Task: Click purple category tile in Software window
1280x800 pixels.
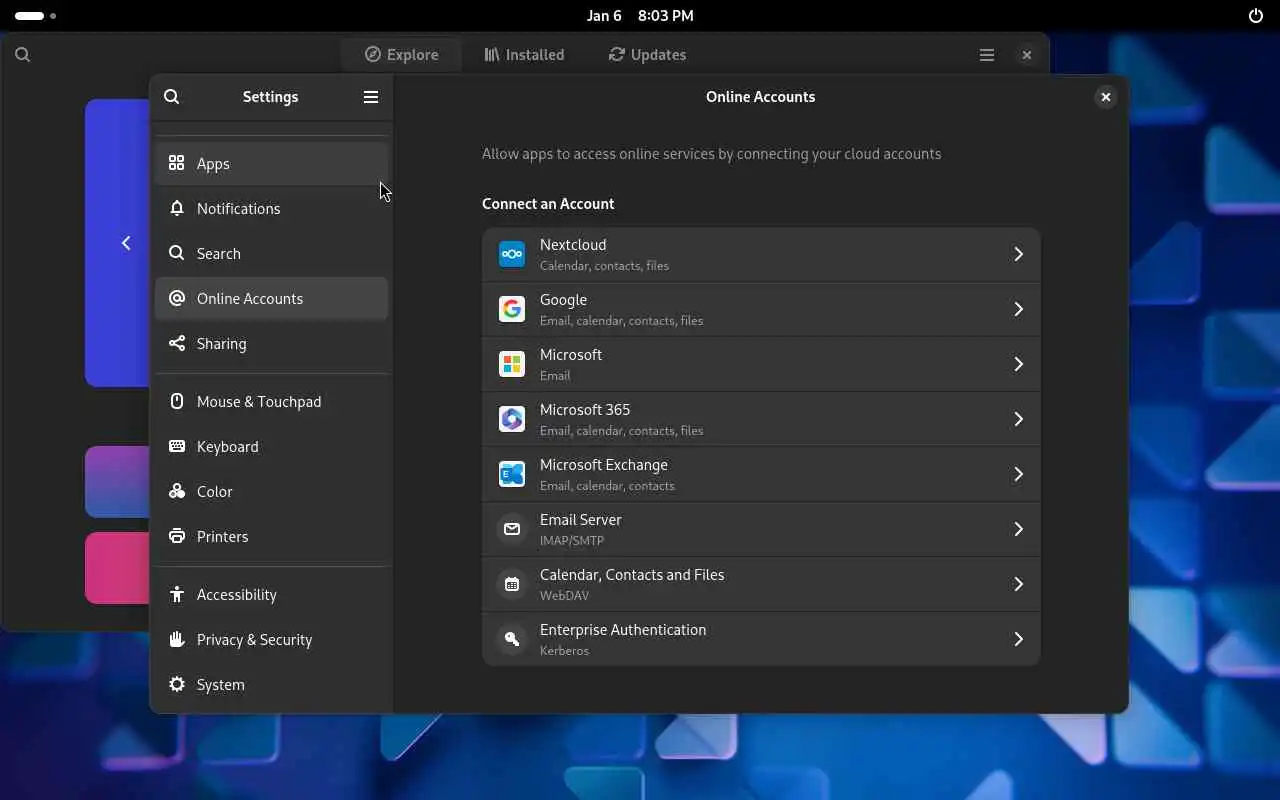Action: [117, 482]
